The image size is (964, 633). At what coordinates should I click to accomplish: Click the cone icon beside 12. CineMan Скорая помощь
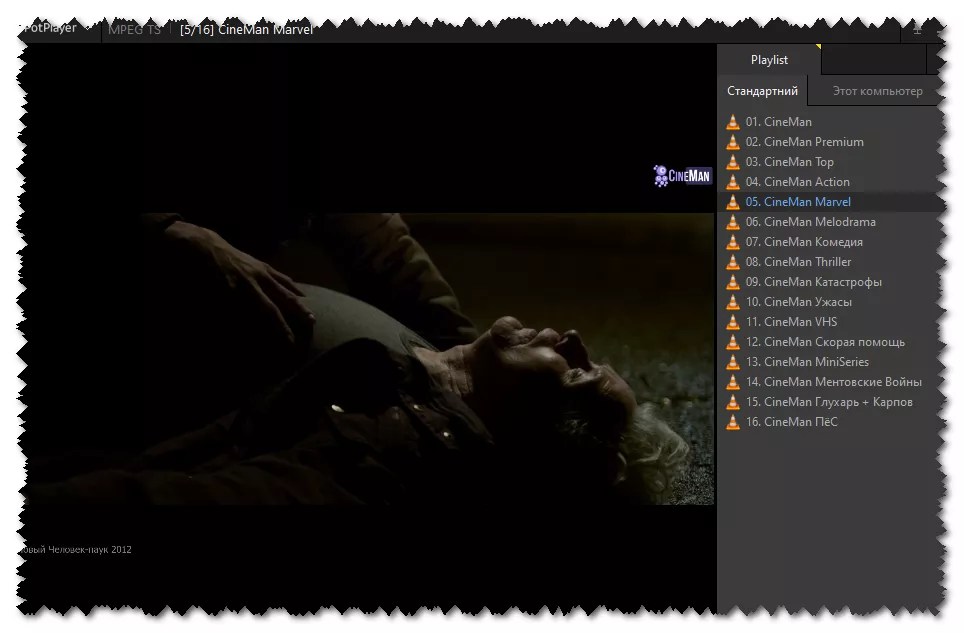[732, 342]
